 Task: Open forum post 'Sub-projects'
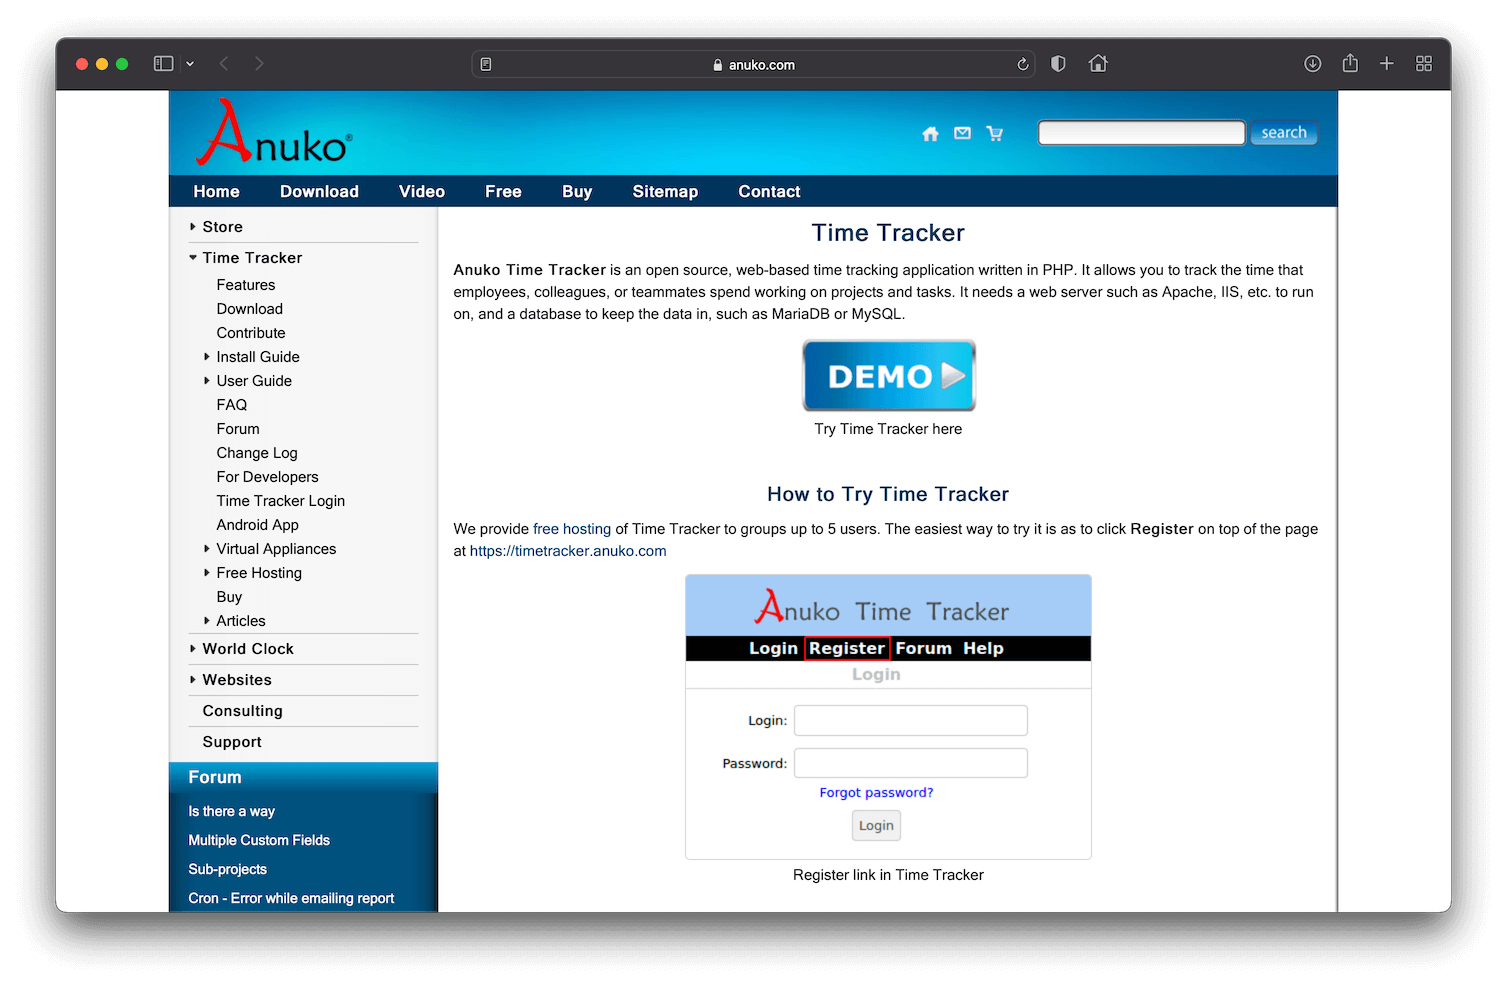[228, 870]
